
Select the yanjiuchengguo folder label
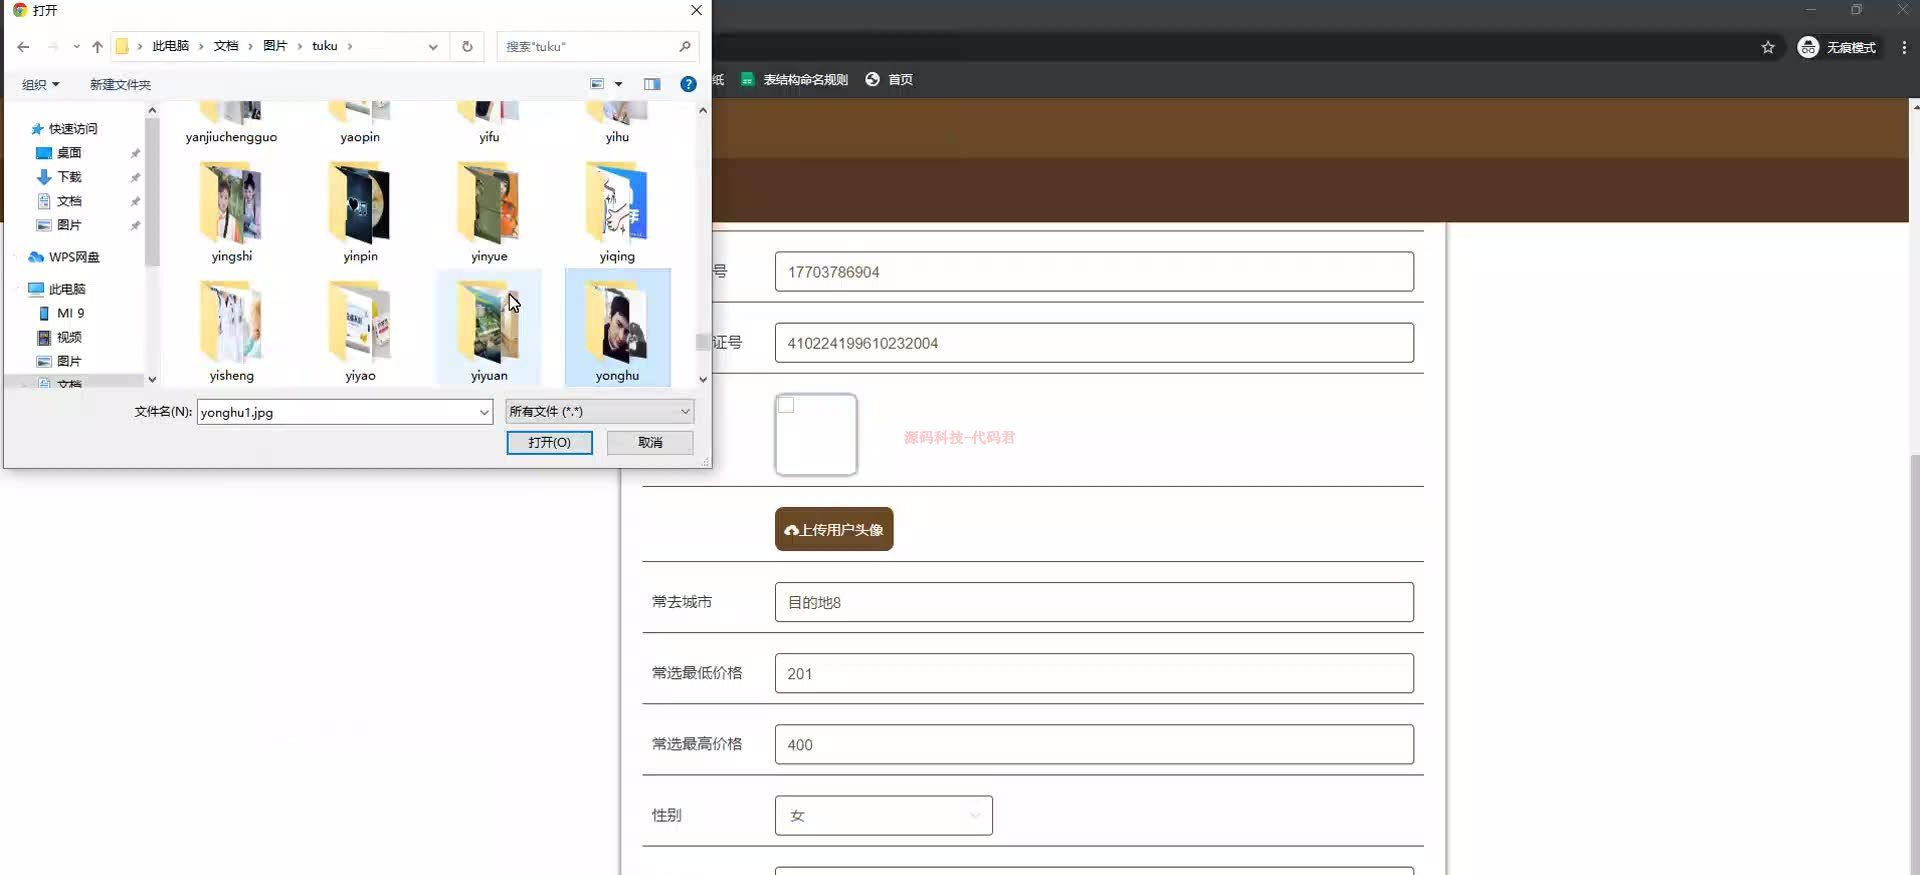pyautogui.click(x=231, y=137)
